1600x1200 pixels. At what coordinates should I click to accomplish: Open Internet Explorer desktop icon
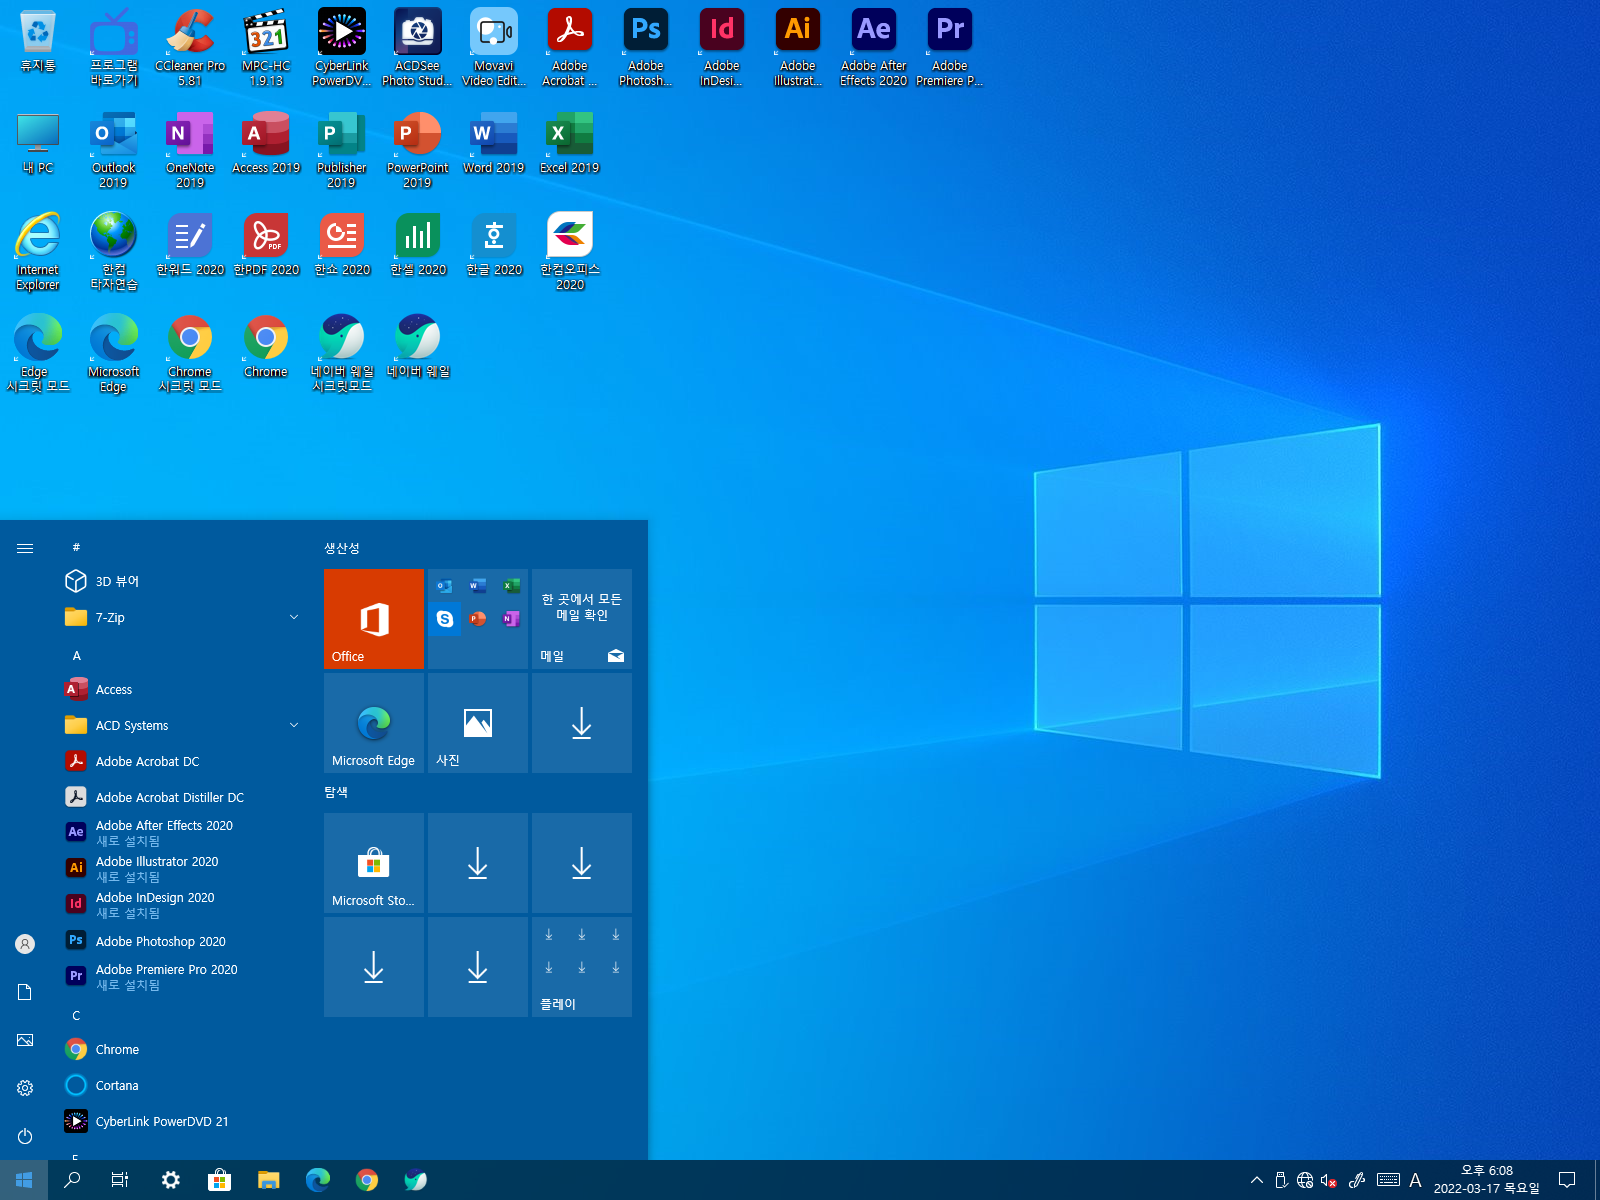pyautogui.click(x=38, y=252)
